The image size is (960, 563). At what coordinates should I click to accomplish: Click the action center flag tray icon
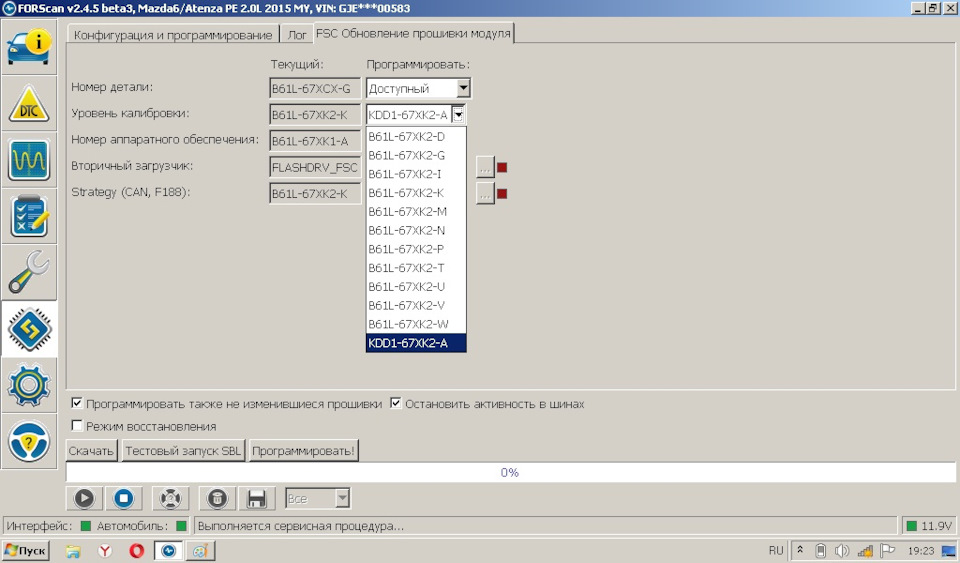coord(887,551)
